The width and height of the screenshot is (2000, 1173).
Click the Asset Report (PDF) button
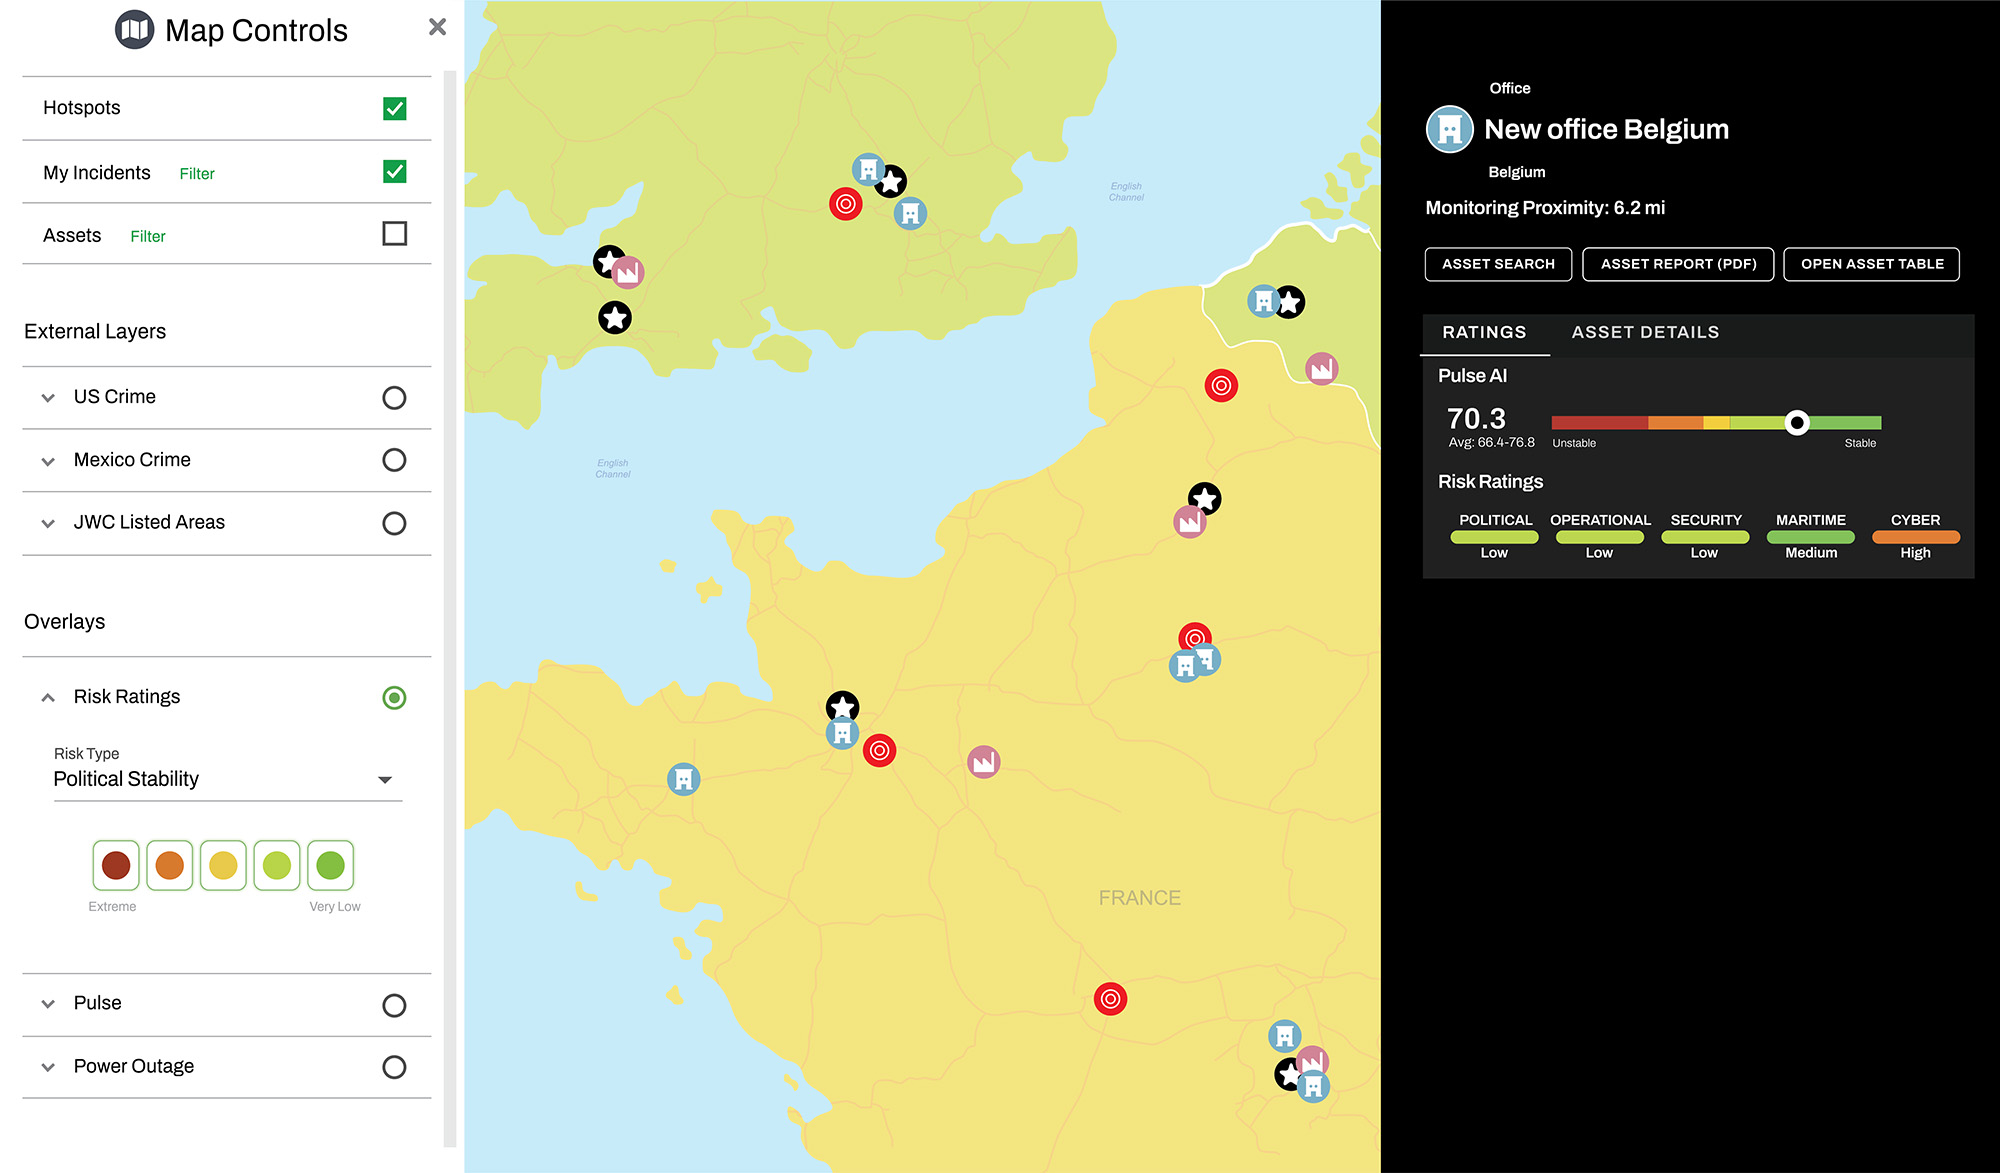coord(1678,264)
